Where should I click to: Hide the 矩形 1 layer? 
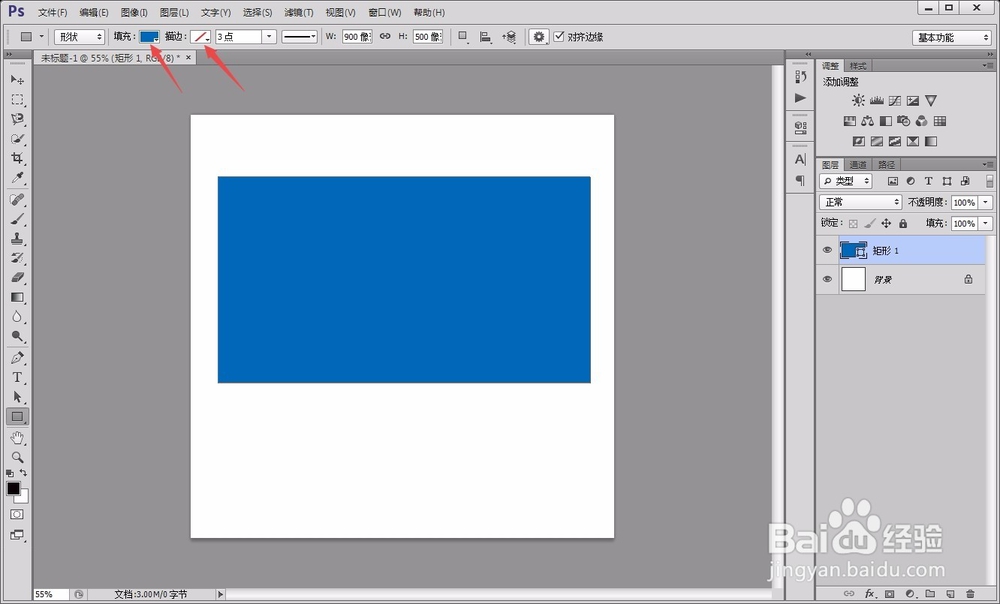[x=827, y=250]
